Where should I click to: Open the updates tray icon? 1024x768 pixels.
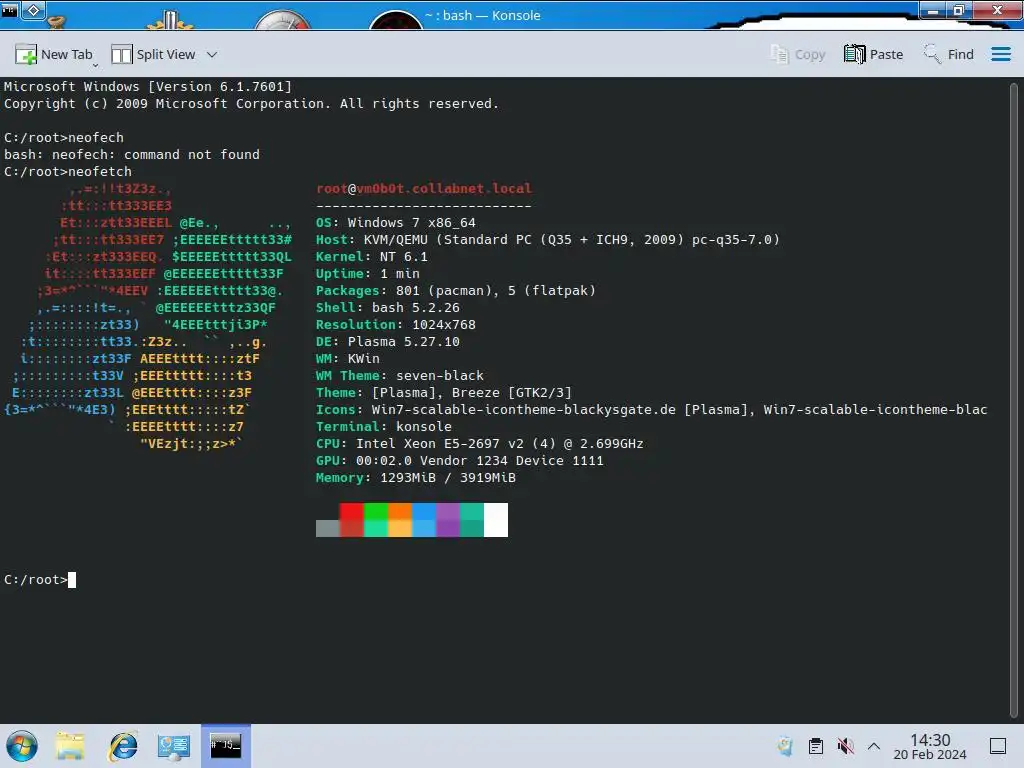point(785,746)
